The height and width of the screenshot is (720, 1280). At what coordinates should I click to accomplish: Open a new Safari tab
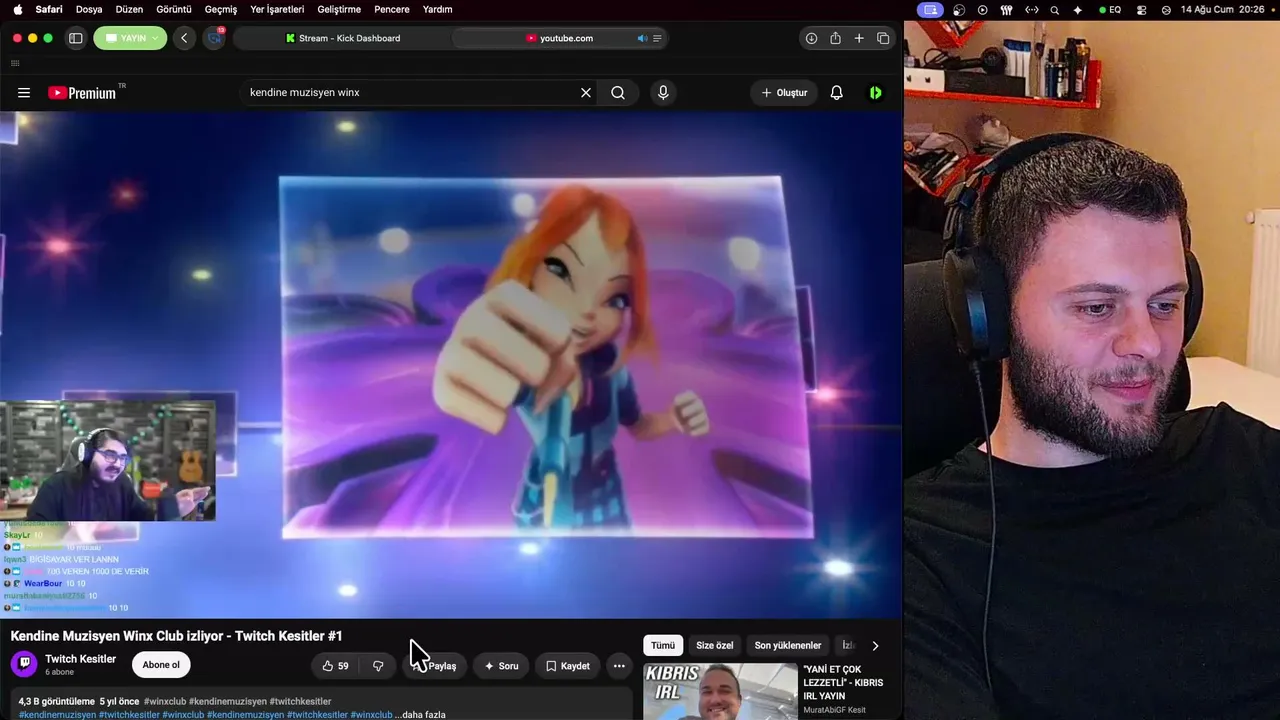point(859,38)
